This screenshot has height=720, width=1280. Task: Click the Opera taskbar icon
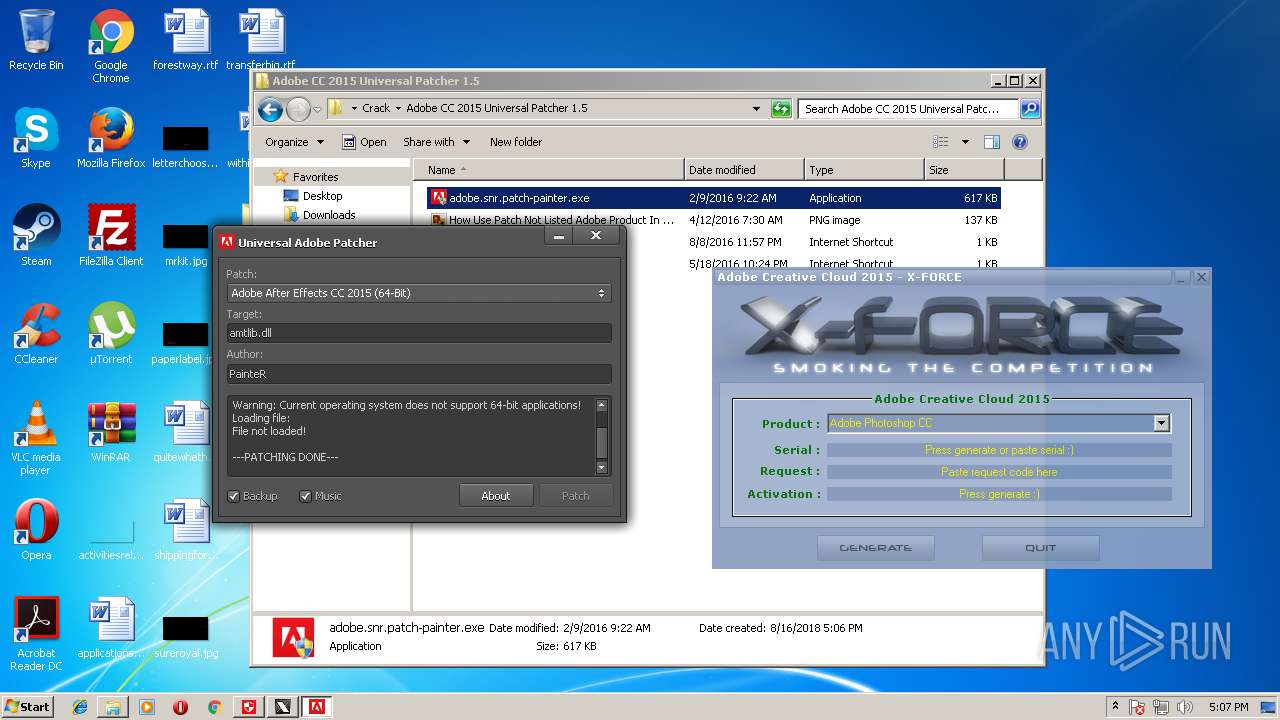[181, 707]
